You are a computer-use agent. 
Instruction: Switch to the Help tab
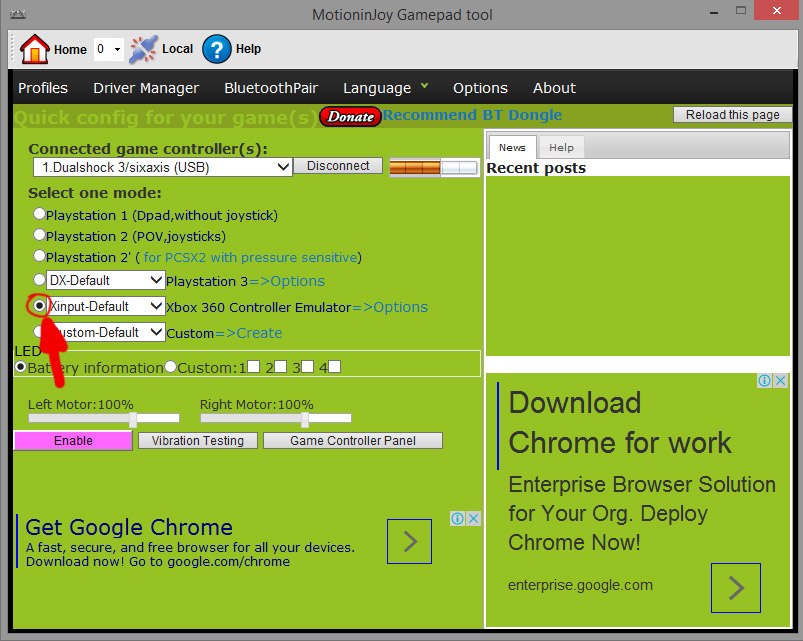tap(561, 147)
